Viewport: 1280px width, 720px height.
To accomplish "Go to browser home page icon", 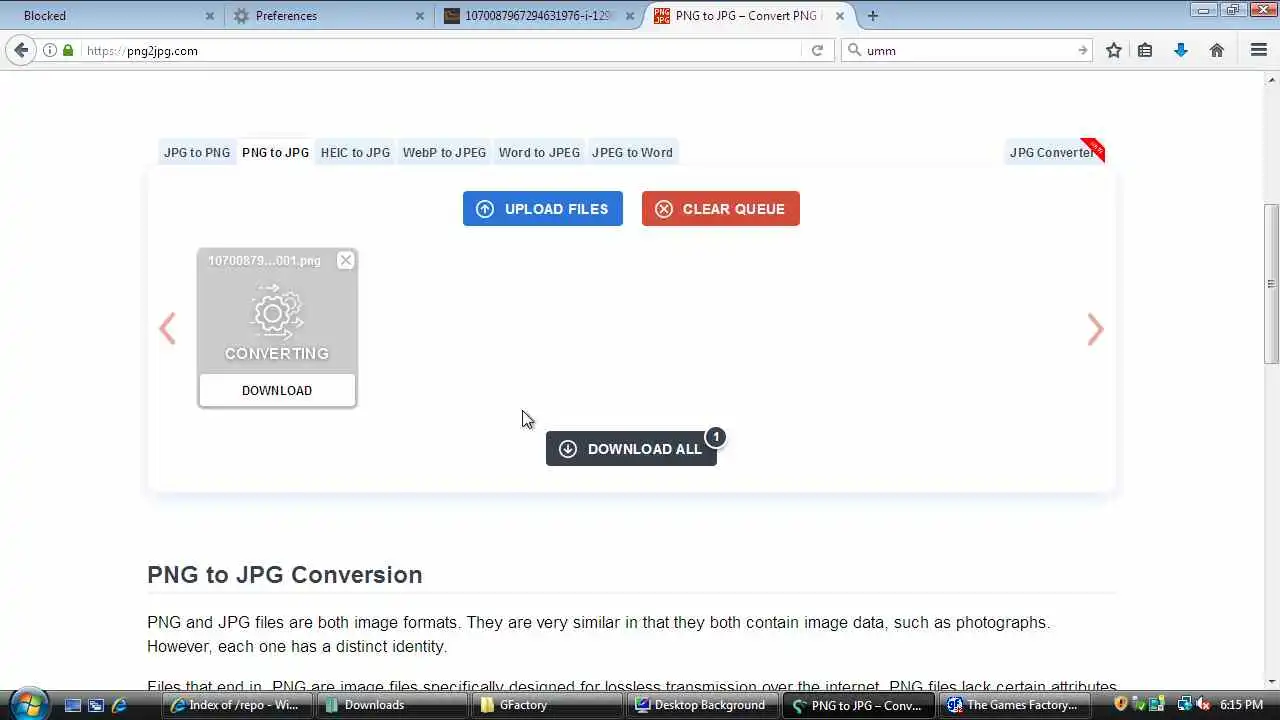I will (x=1217, y=50).
